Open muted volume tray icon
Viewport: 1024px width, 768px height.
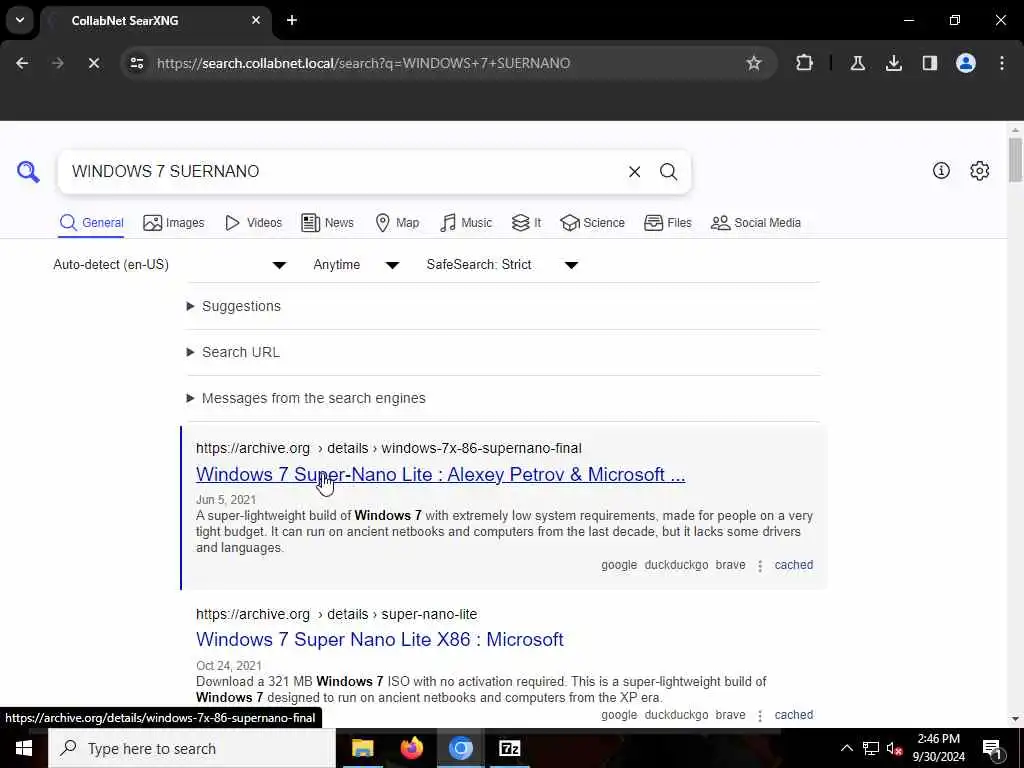click(x=894, y=748)
